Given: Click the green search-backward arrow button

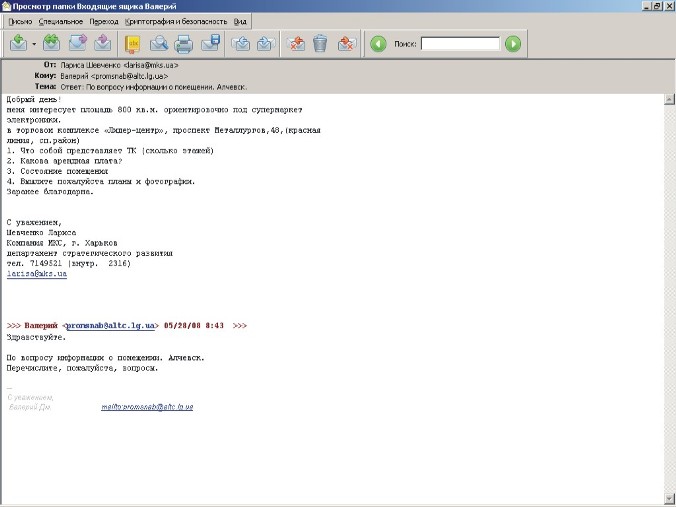Looking at the screenshot, I should click(x=378, y=44).
